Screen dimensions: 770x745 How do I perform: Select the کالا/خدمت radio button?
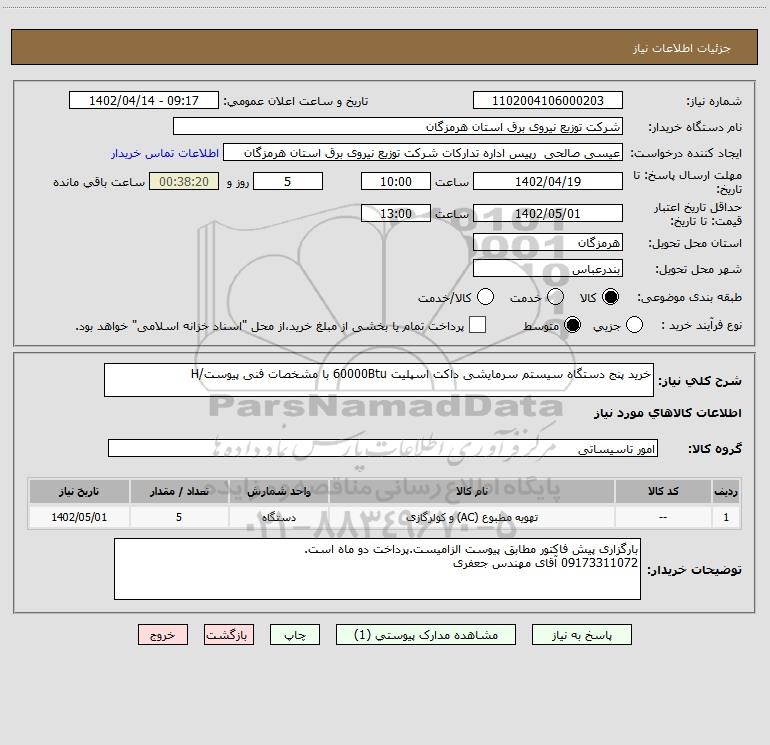click(x=485, y=297)
